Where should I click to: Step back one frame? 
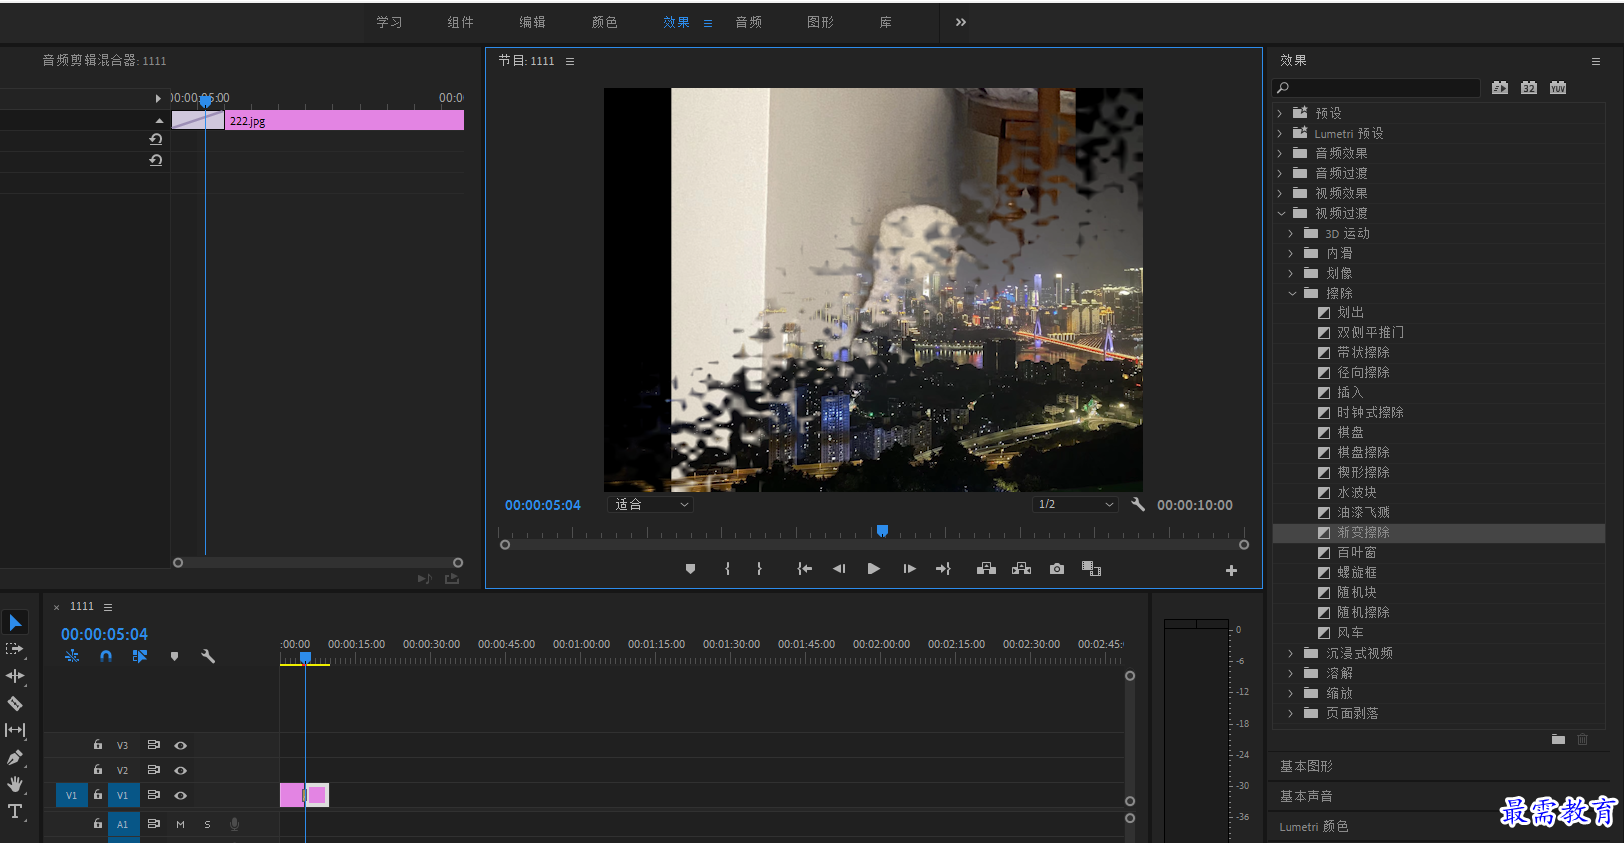[839, 569]
